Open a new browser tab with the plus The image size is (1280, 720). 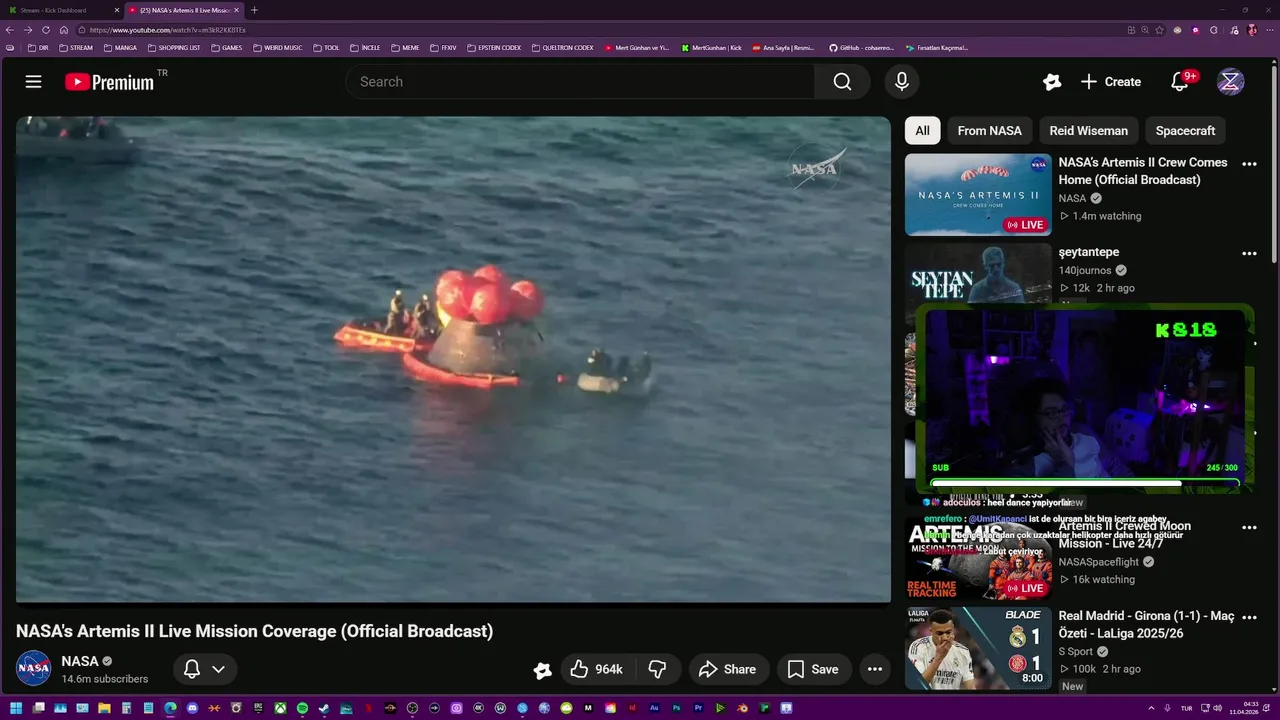[x=254, y=10]
